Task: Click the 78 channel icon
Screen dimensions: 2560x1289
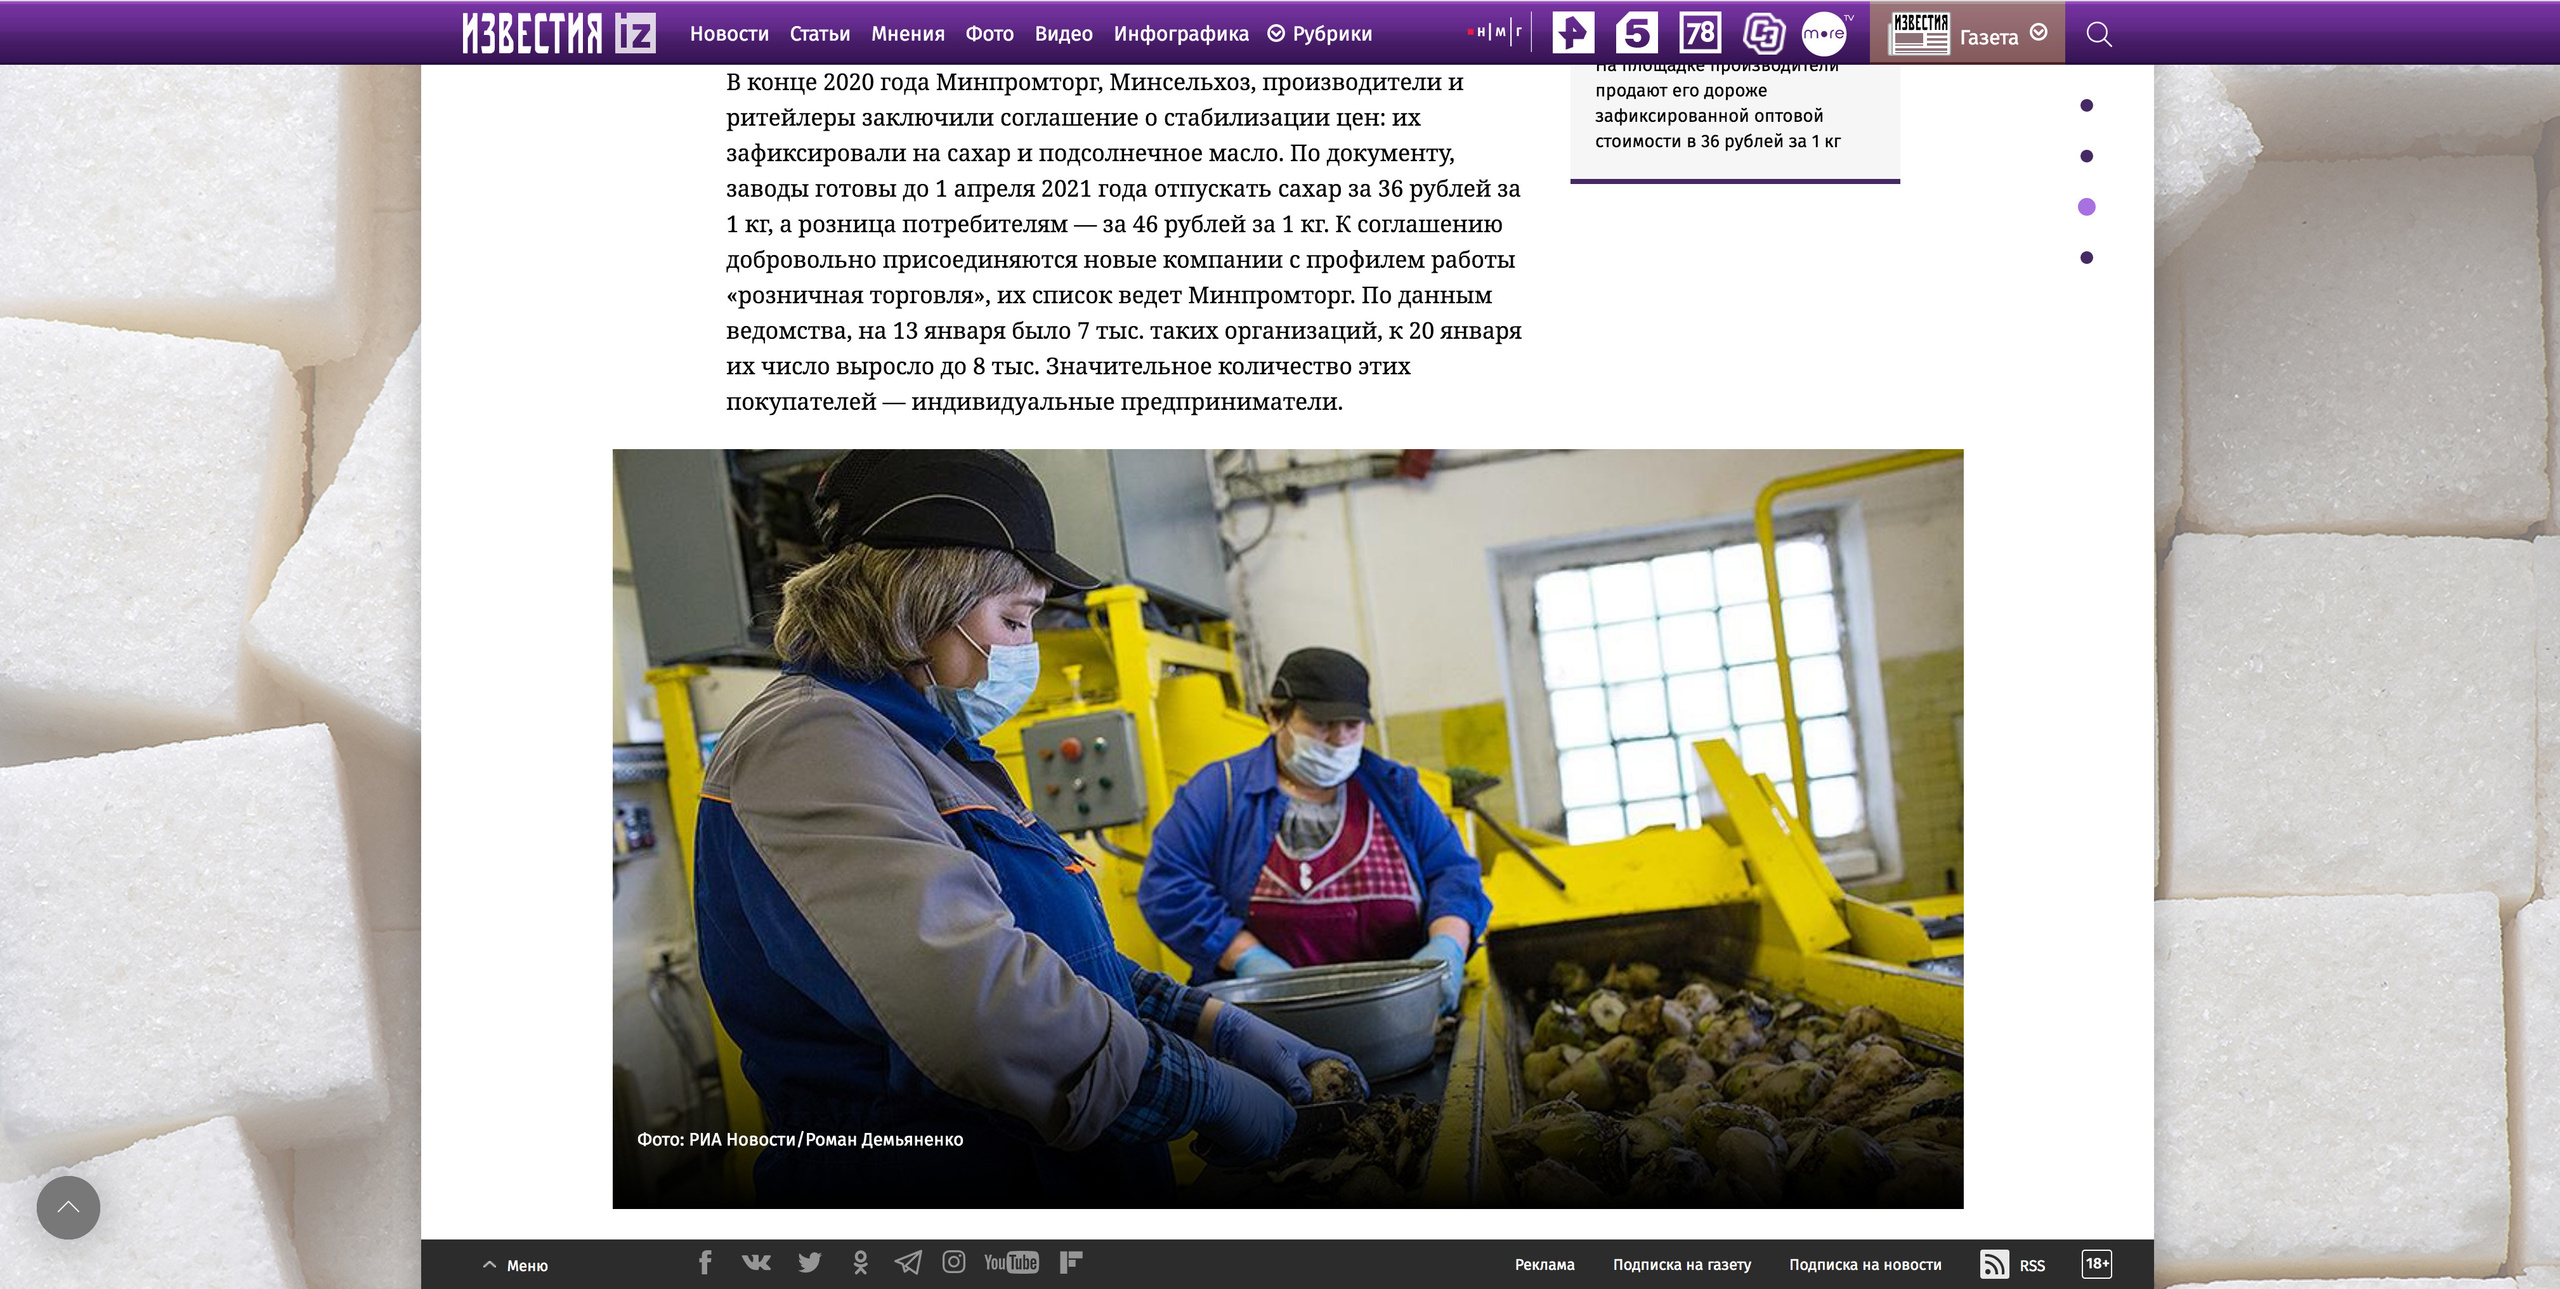Action: pyautogui.click(x=1700, y=33)
